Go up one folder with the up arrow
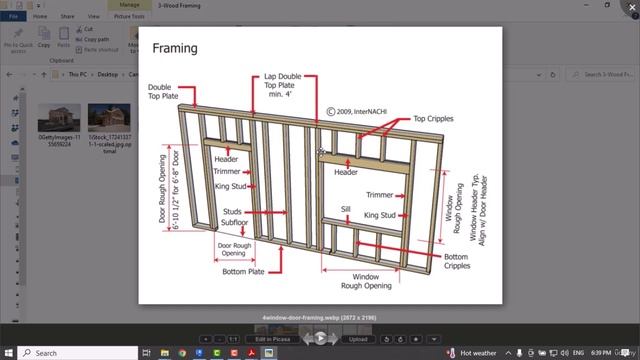This screenshot has width=640, height=360. tap(44, 75)
